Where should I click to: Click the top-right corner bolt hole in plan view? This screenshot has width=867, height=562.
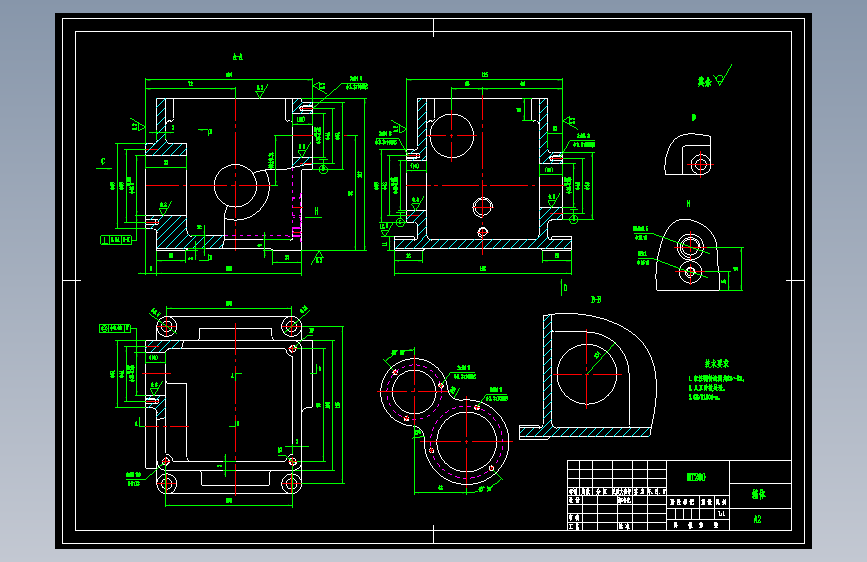tap(291, 326)
